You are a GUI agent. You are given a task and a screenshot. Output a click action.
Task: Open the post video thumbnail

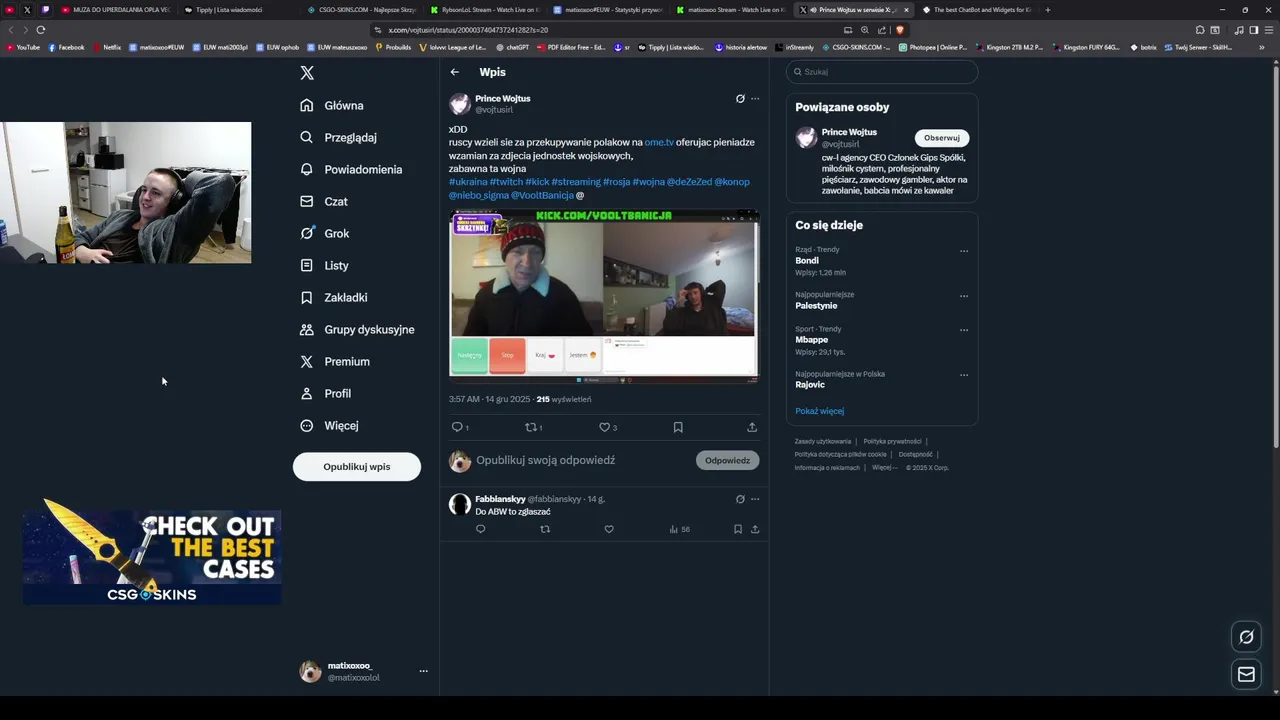[x=604, y=297]
